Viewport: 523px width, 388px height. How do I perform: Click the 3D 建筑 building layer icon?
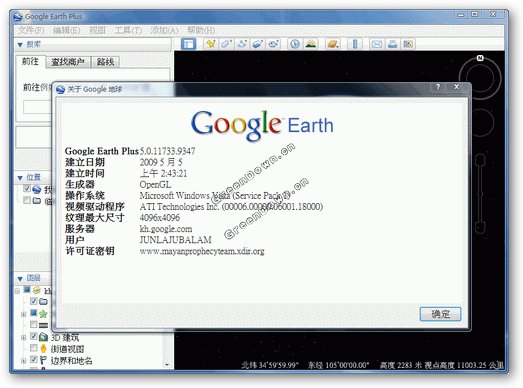(x=43, y=337)
